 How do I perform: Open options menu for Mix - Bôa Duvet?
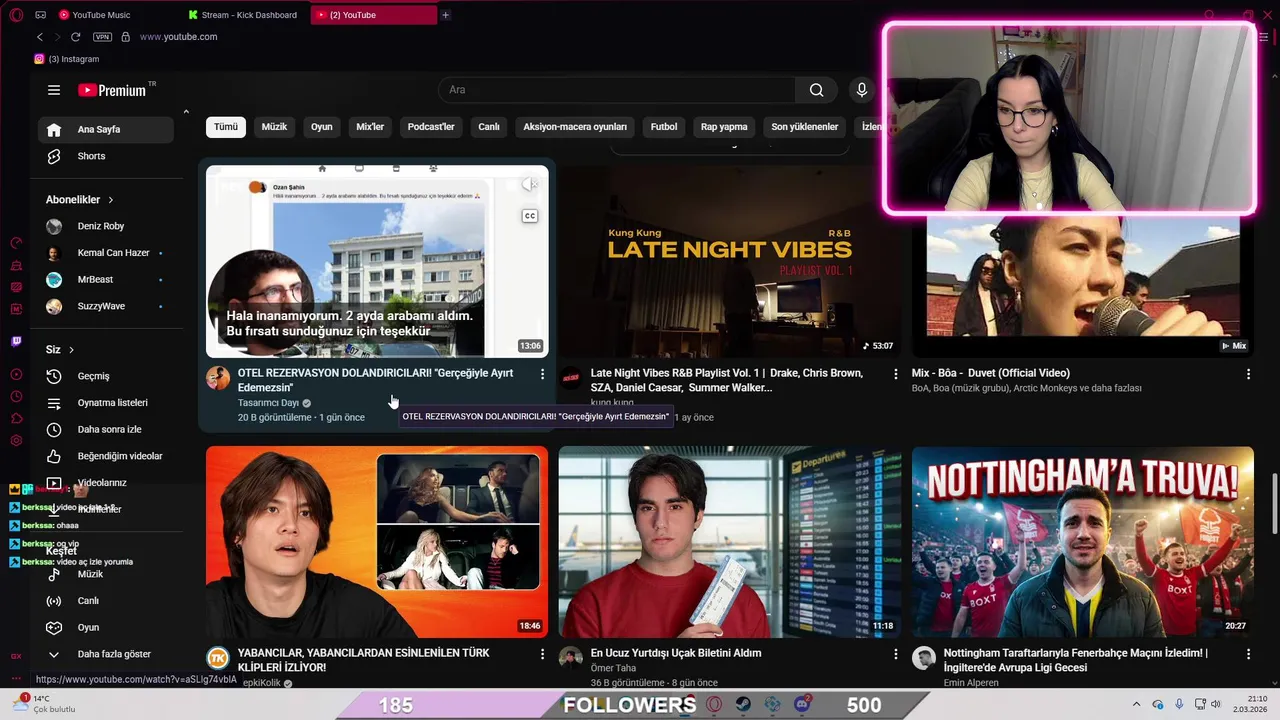pos(1248,374)
